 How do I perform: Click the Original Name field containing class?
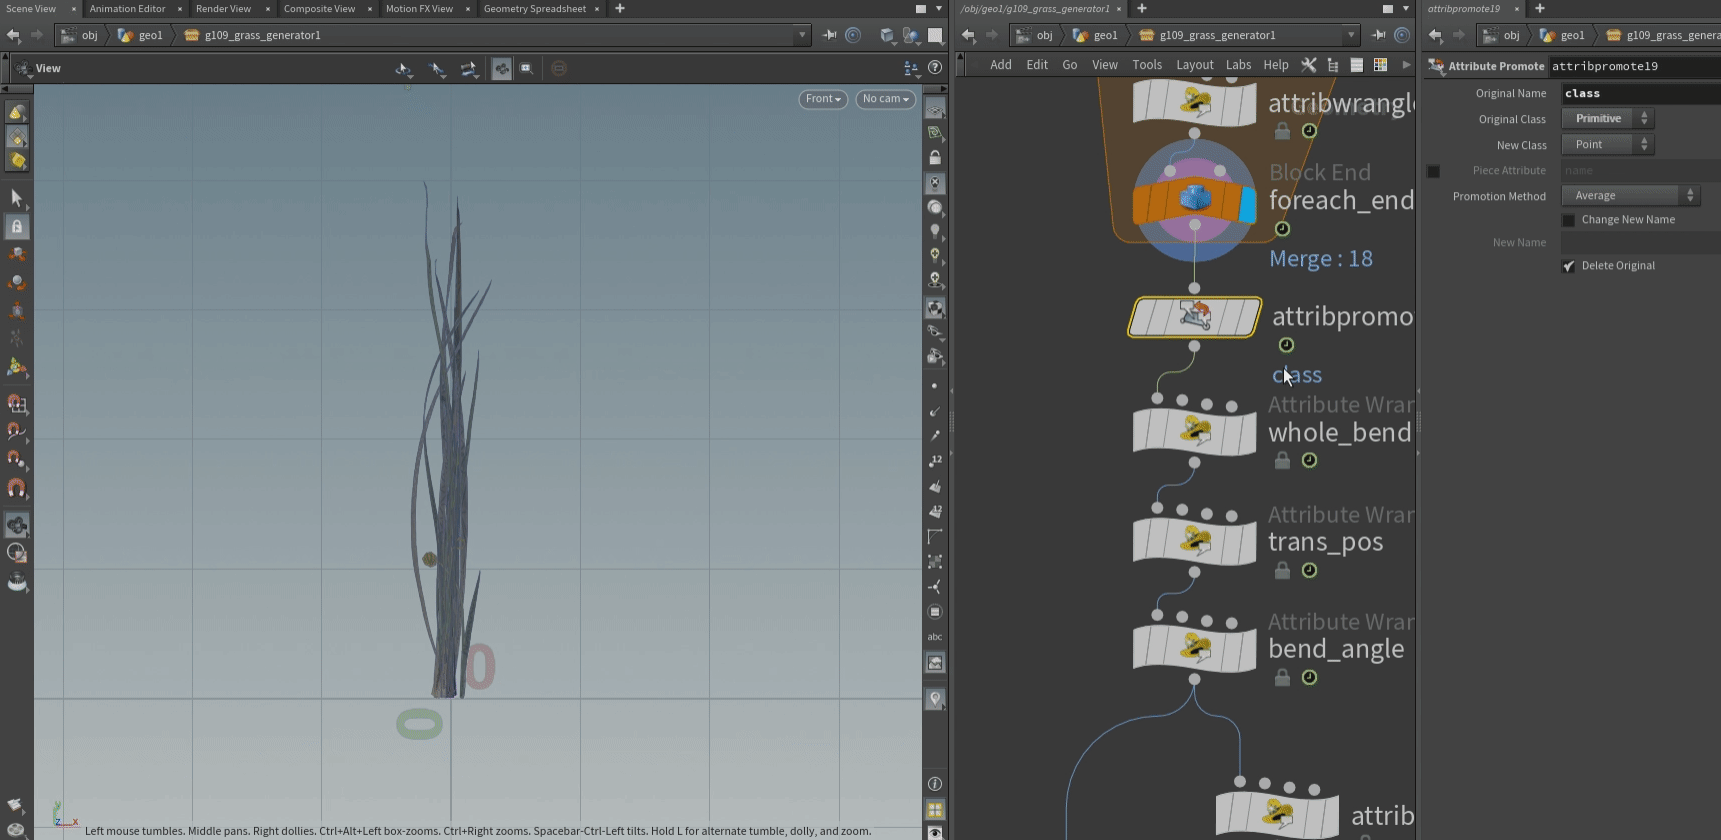(x=1640, y=93)
